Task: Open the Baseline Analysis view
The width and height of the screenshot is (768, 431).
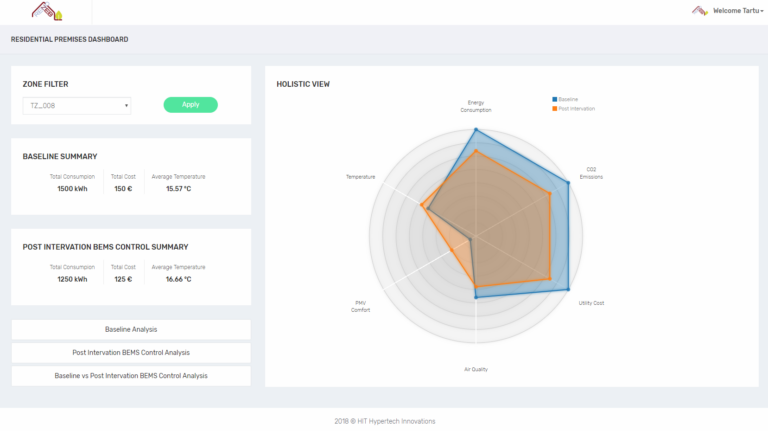Action: [131, 330]
